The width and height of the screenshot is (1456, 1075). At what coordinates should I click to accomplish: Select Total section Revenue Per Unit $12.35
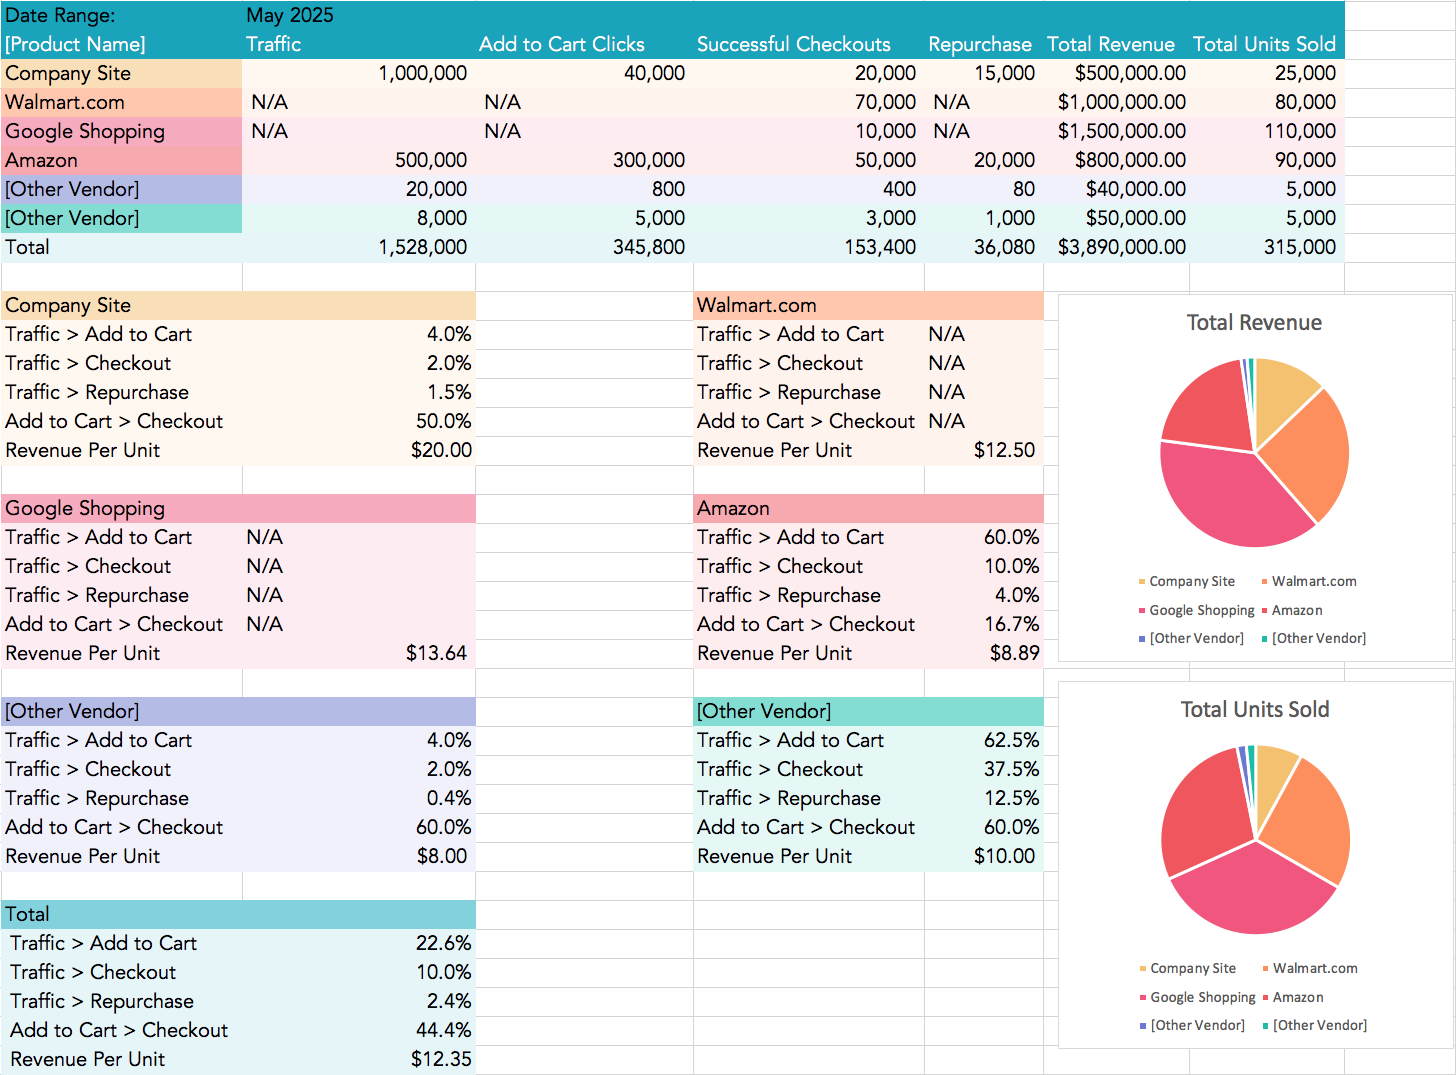coord(441,1059)
